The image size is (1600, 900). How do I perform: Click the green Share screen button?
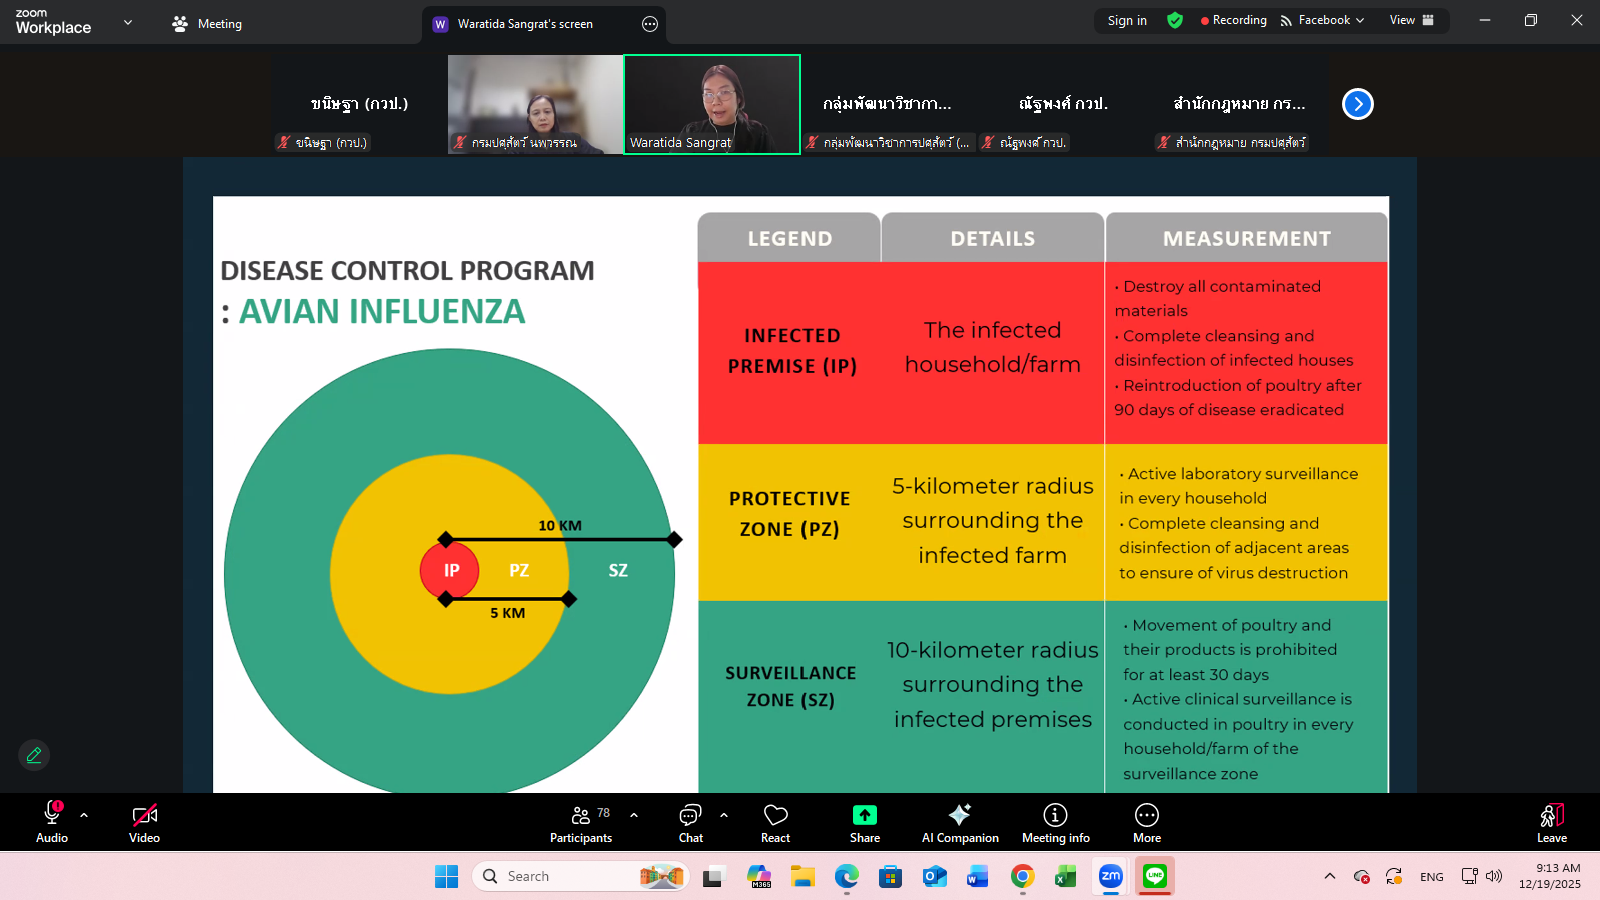[x=864, y=823]
